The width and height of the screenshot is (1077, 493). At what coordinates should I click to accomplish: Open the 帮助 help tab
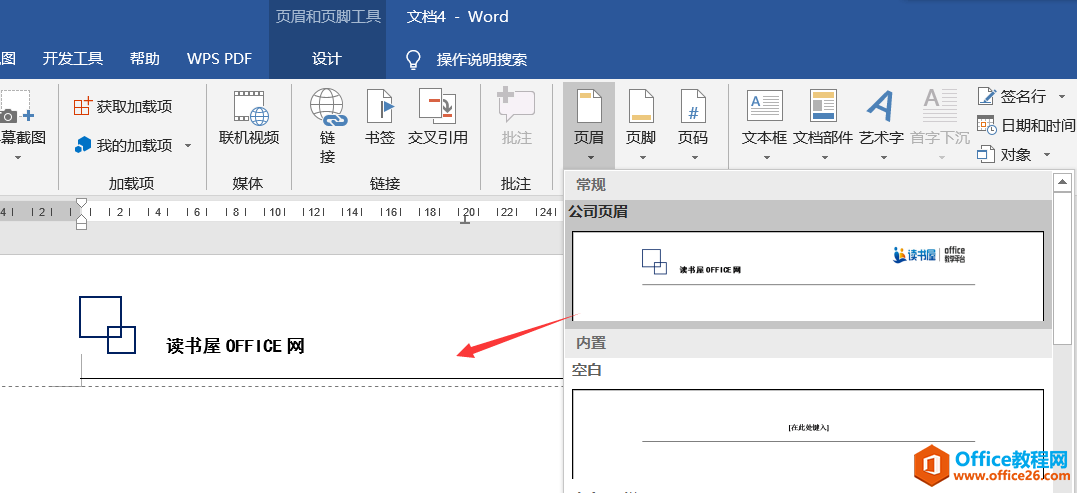click(145, 59)
